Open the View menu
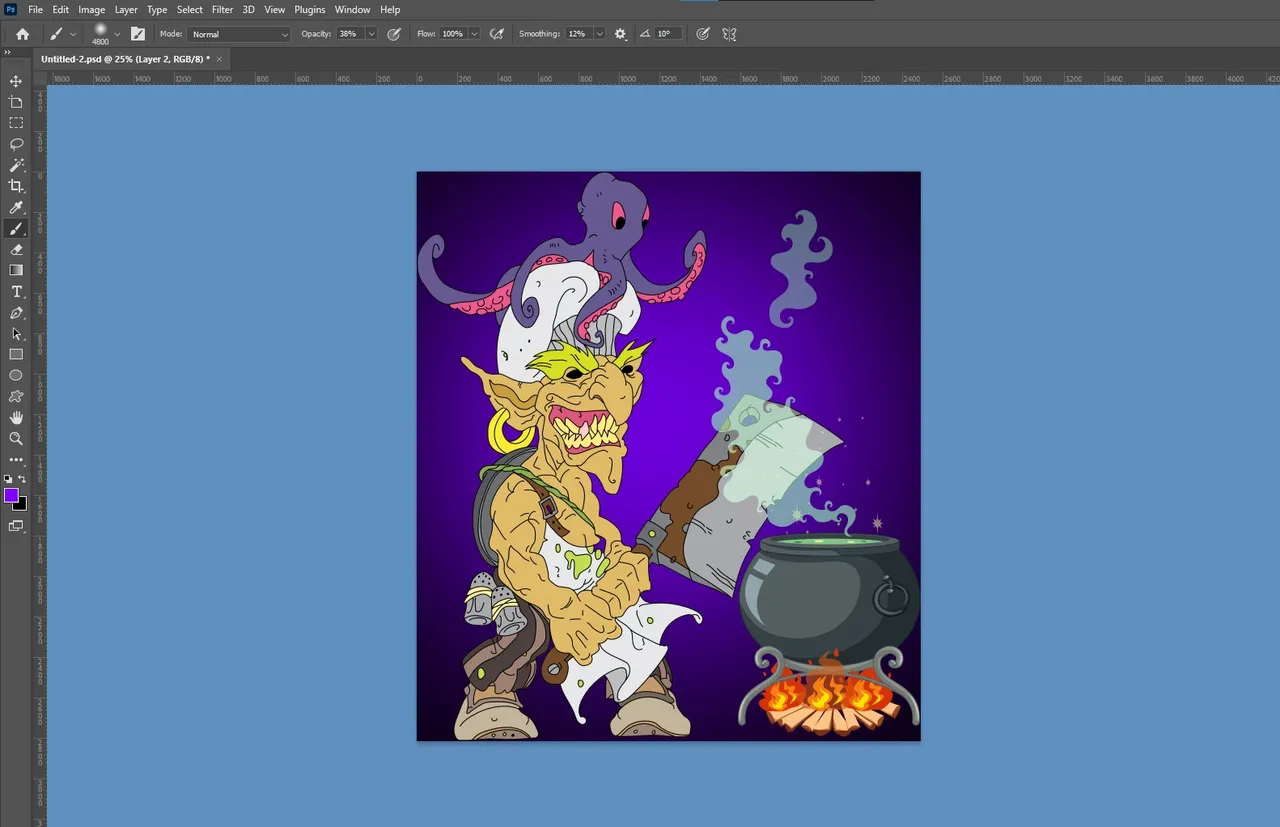This screenshot has height=827, width=1280. [x=275, y=10]
